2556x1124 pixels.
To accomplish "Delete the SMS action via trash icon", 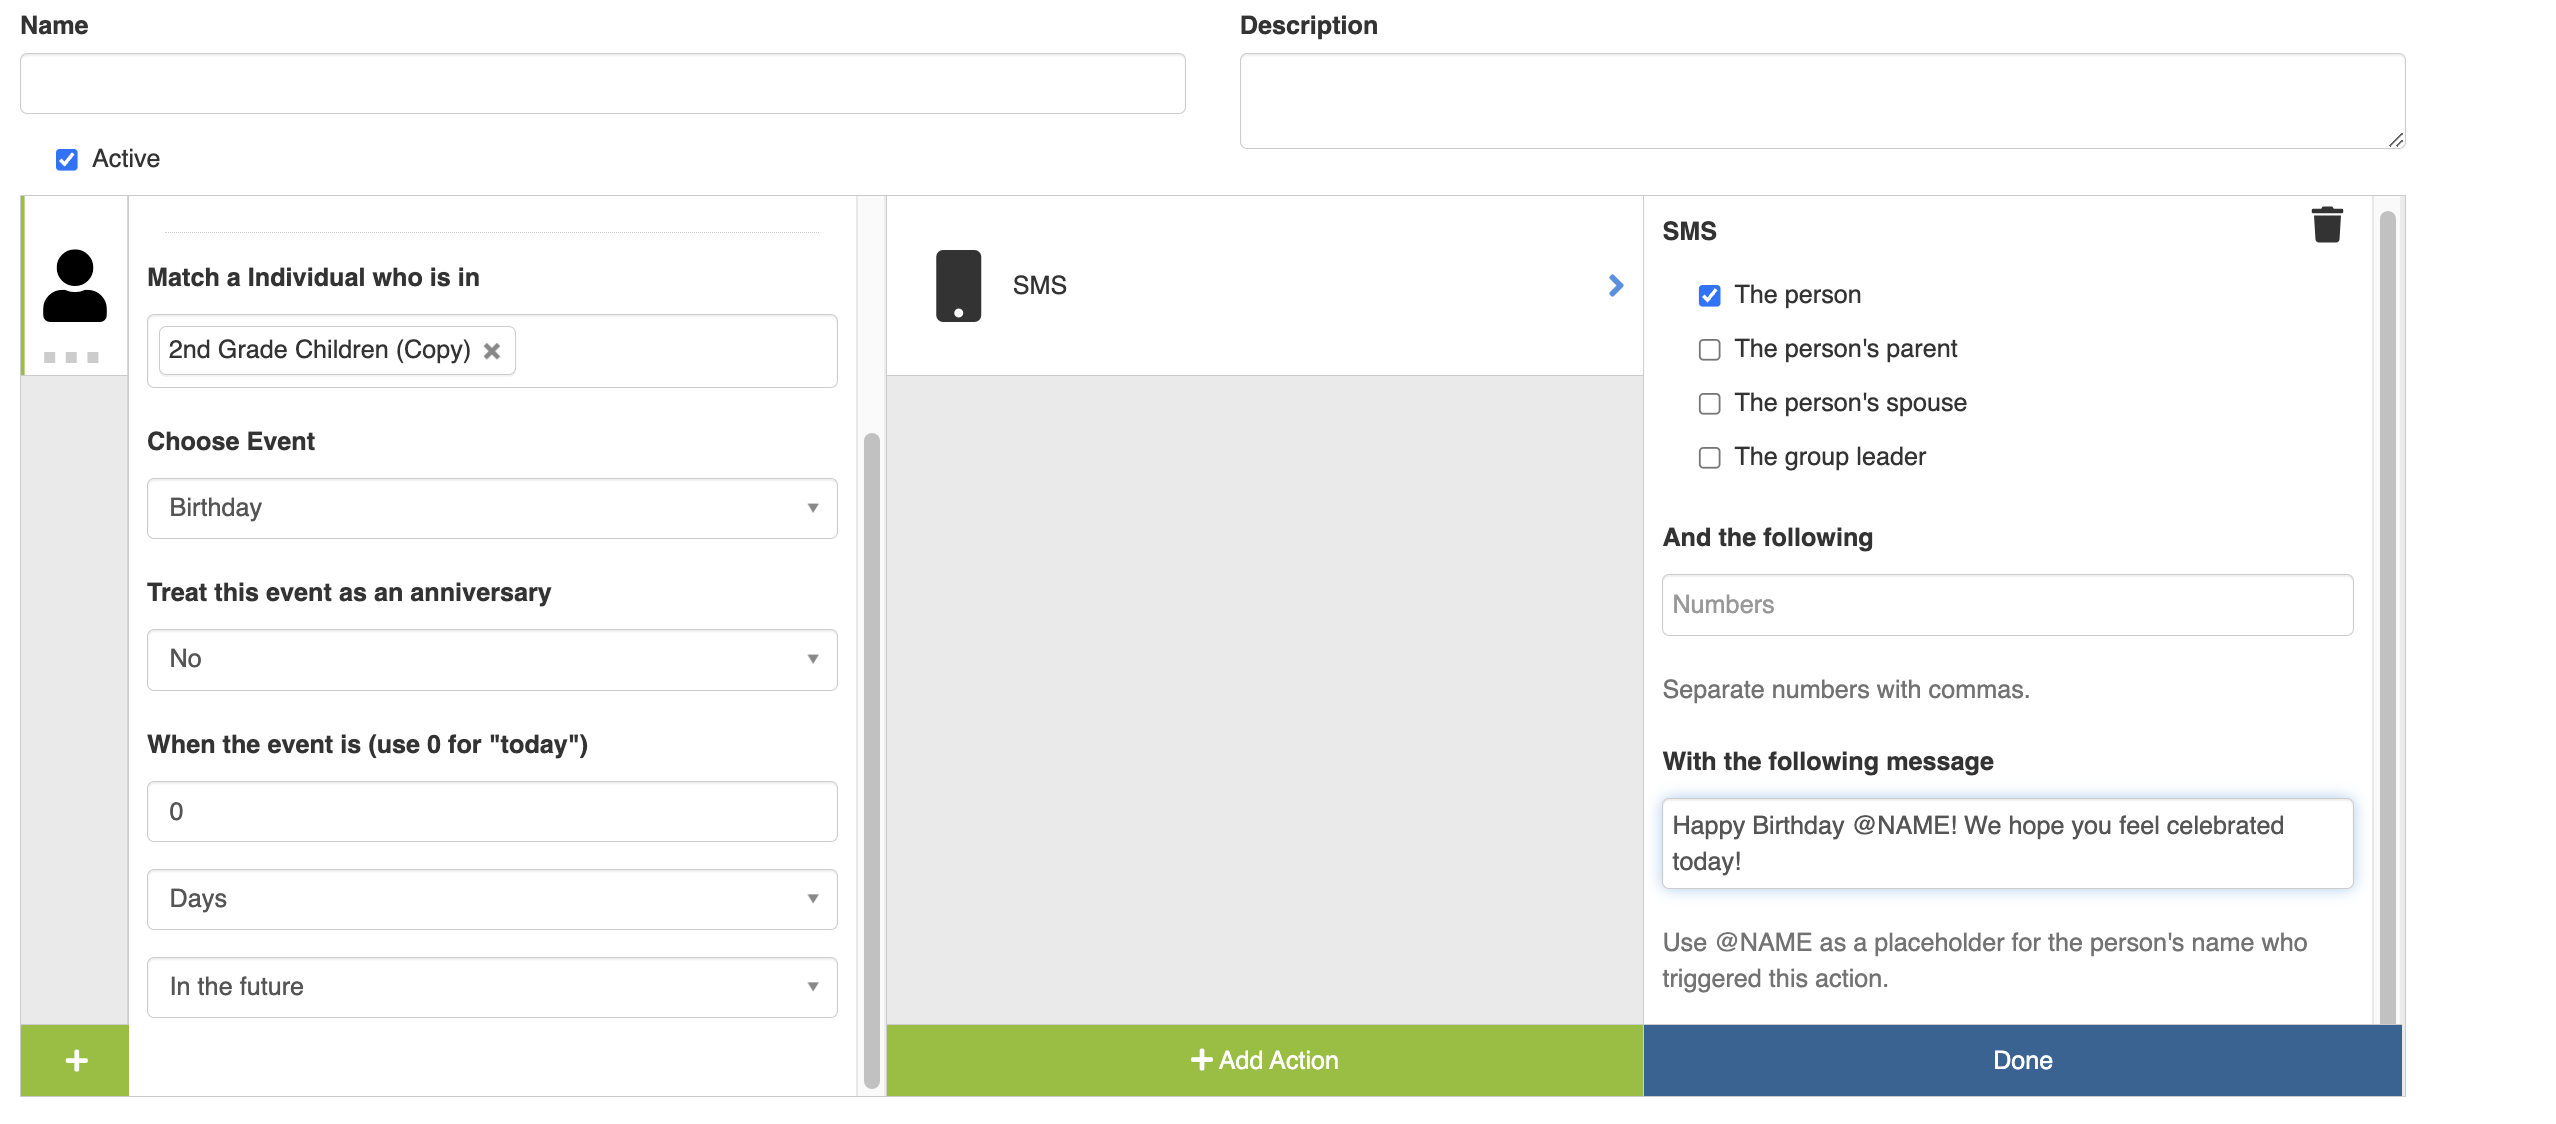I will [x=2326, y=225].
